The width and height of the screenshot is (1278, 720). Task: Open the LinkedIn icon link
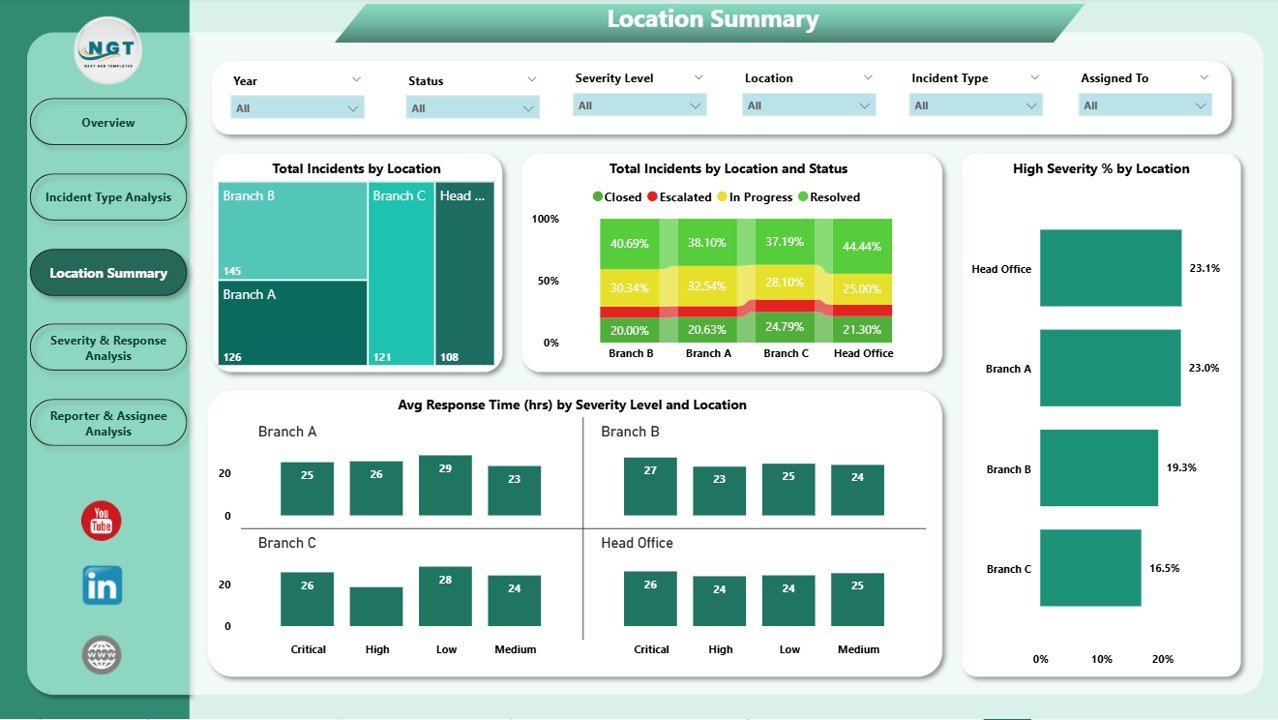[x=102, y=585]
